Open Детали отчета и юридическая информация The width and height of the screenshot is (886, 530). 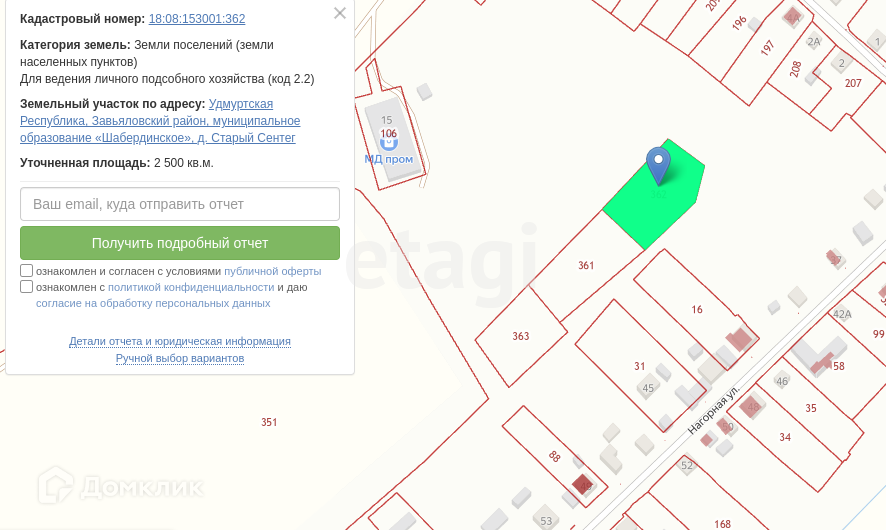point(180,341)
